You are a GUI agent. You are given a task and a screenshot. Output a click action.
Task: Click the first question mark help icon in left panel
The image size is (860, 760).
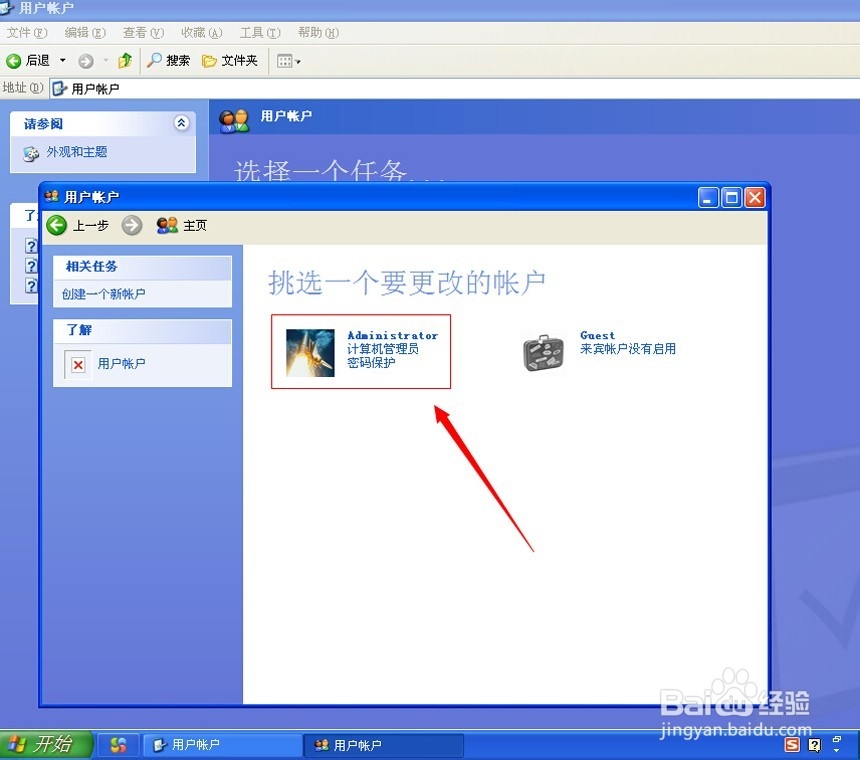click(x=32, y=246)
